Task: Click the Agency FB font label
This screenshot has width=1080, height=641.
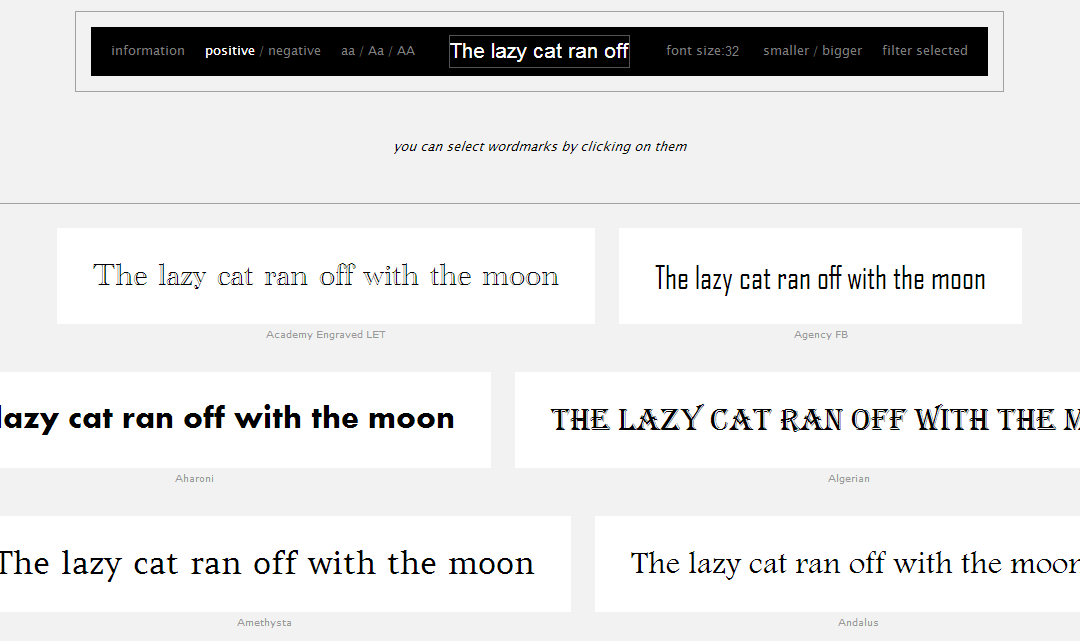Action: click(x=820, y=335)
